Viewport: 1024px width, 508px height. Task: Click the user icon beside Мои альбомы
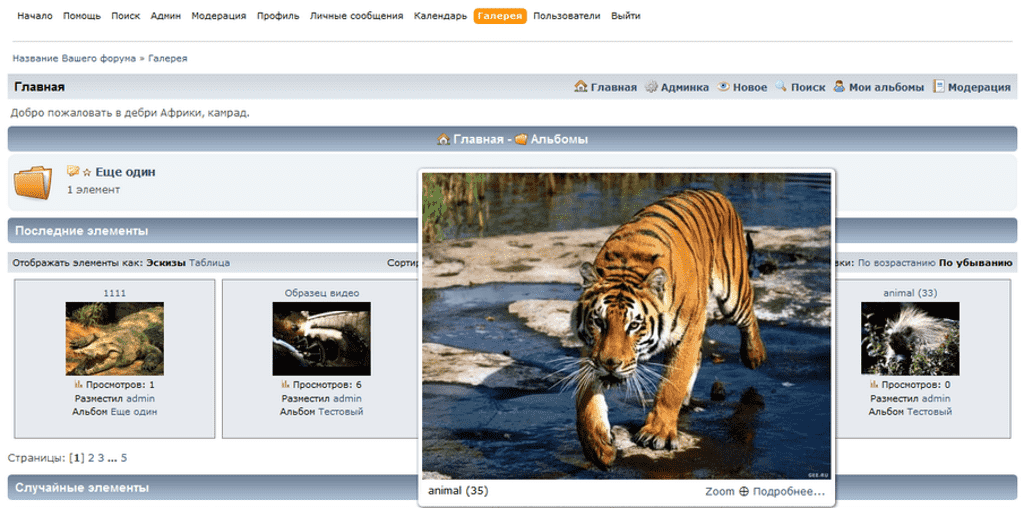(x=839, y=87)
